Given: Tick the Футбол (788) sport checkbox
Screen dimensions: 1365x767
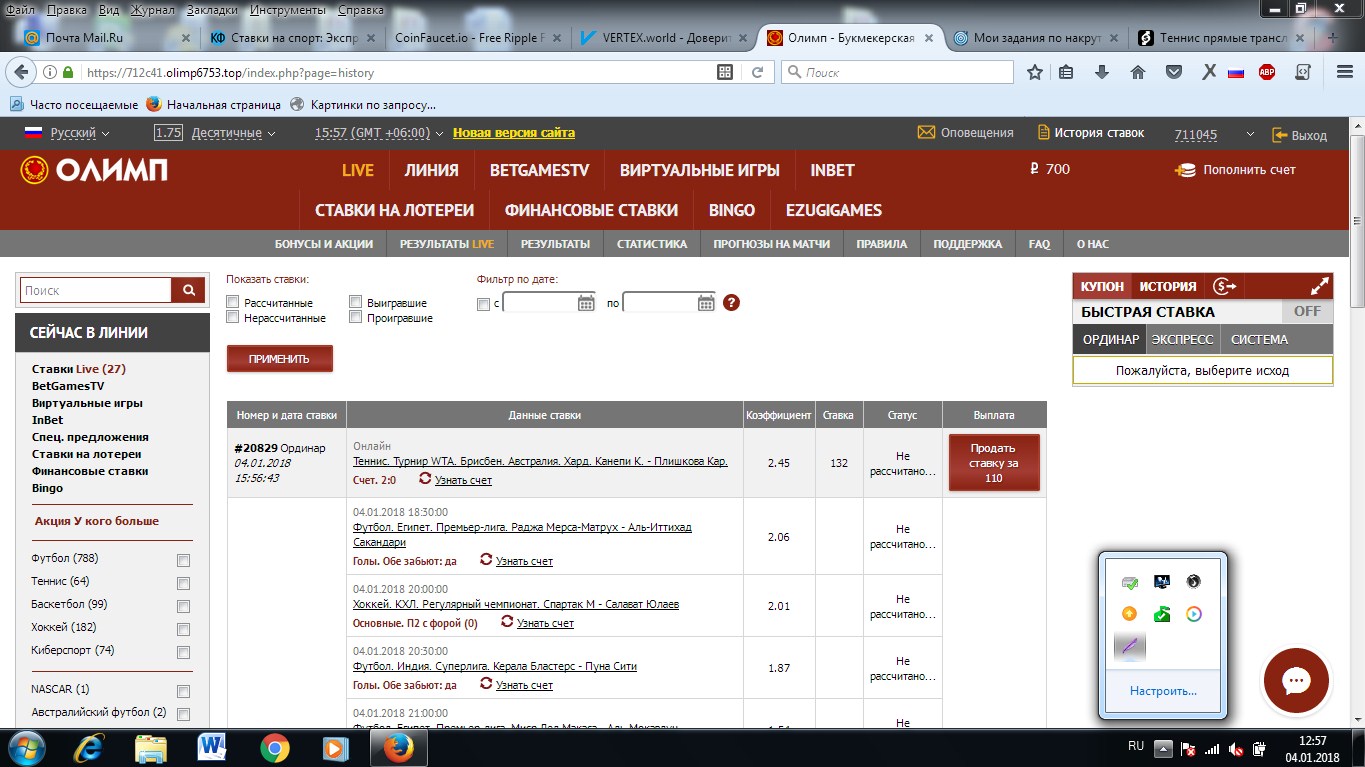Looking at the screenshot, I should (183, 560).
